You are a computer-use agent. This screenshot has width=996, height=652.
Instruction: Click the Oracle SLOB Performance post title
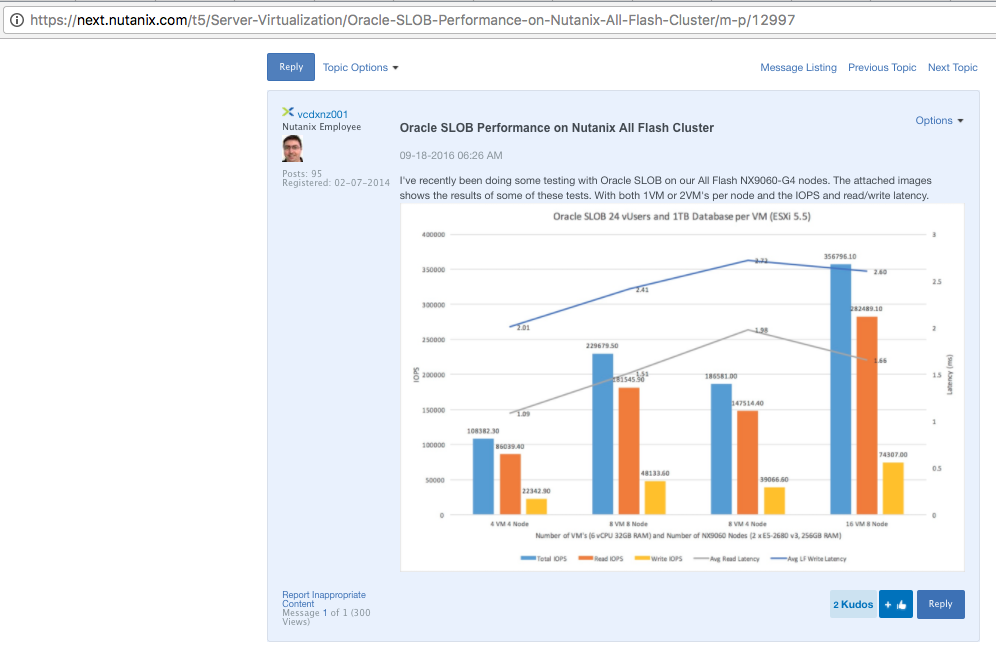point(557,128)
